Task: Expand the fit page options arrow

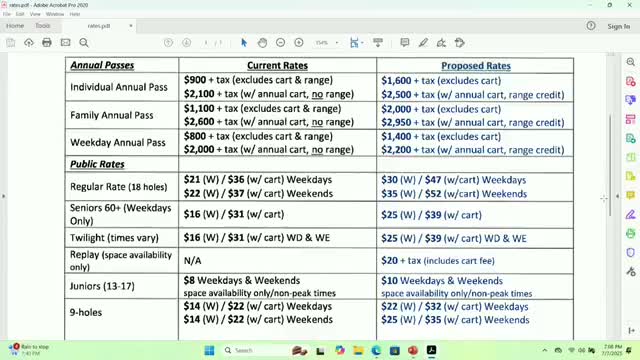Action: click(x=362, y=43)
